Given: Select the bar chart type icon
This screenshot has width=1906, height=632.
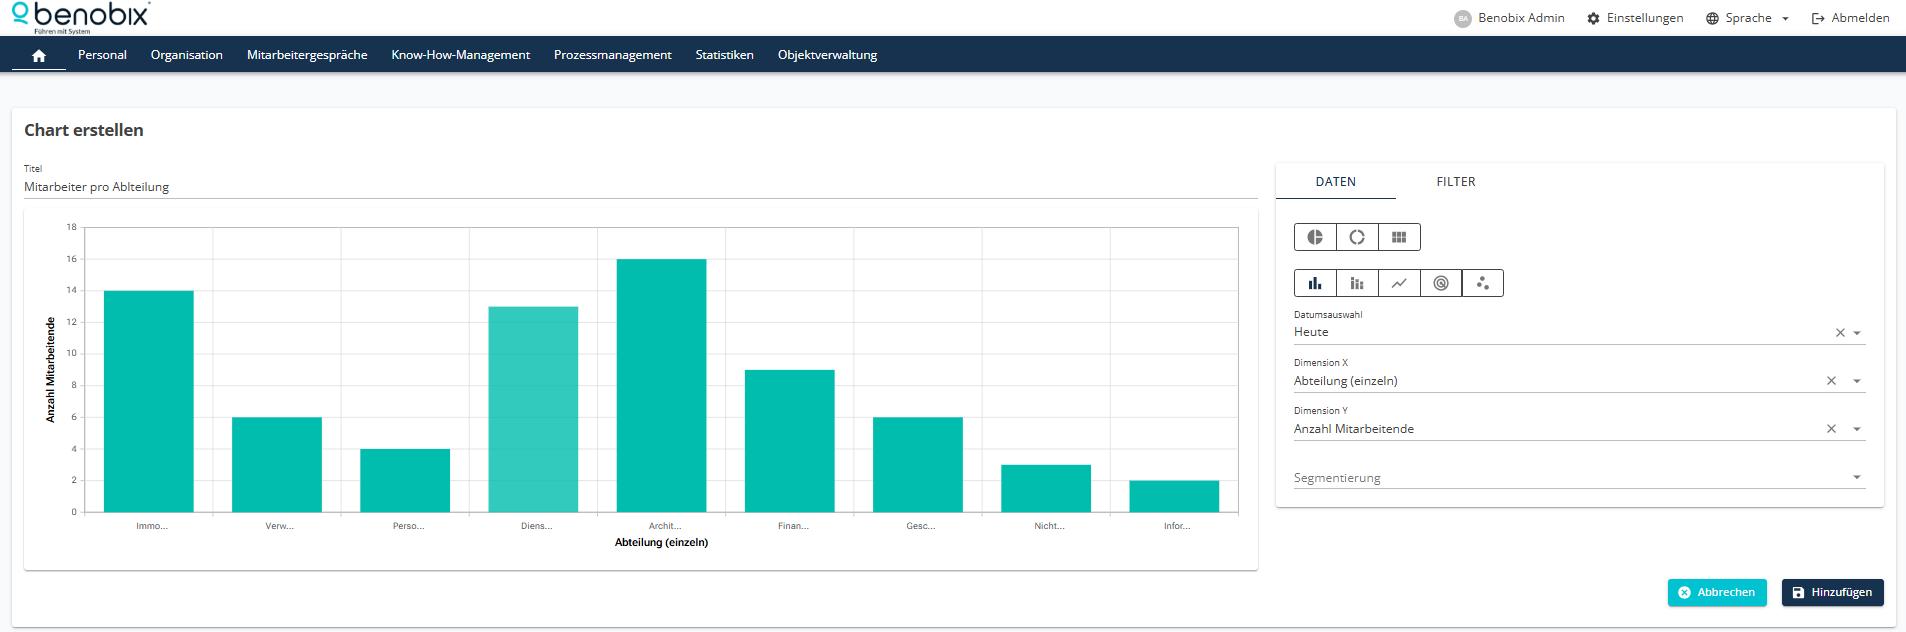Looking at the screenshot, I should [1315, 283].
